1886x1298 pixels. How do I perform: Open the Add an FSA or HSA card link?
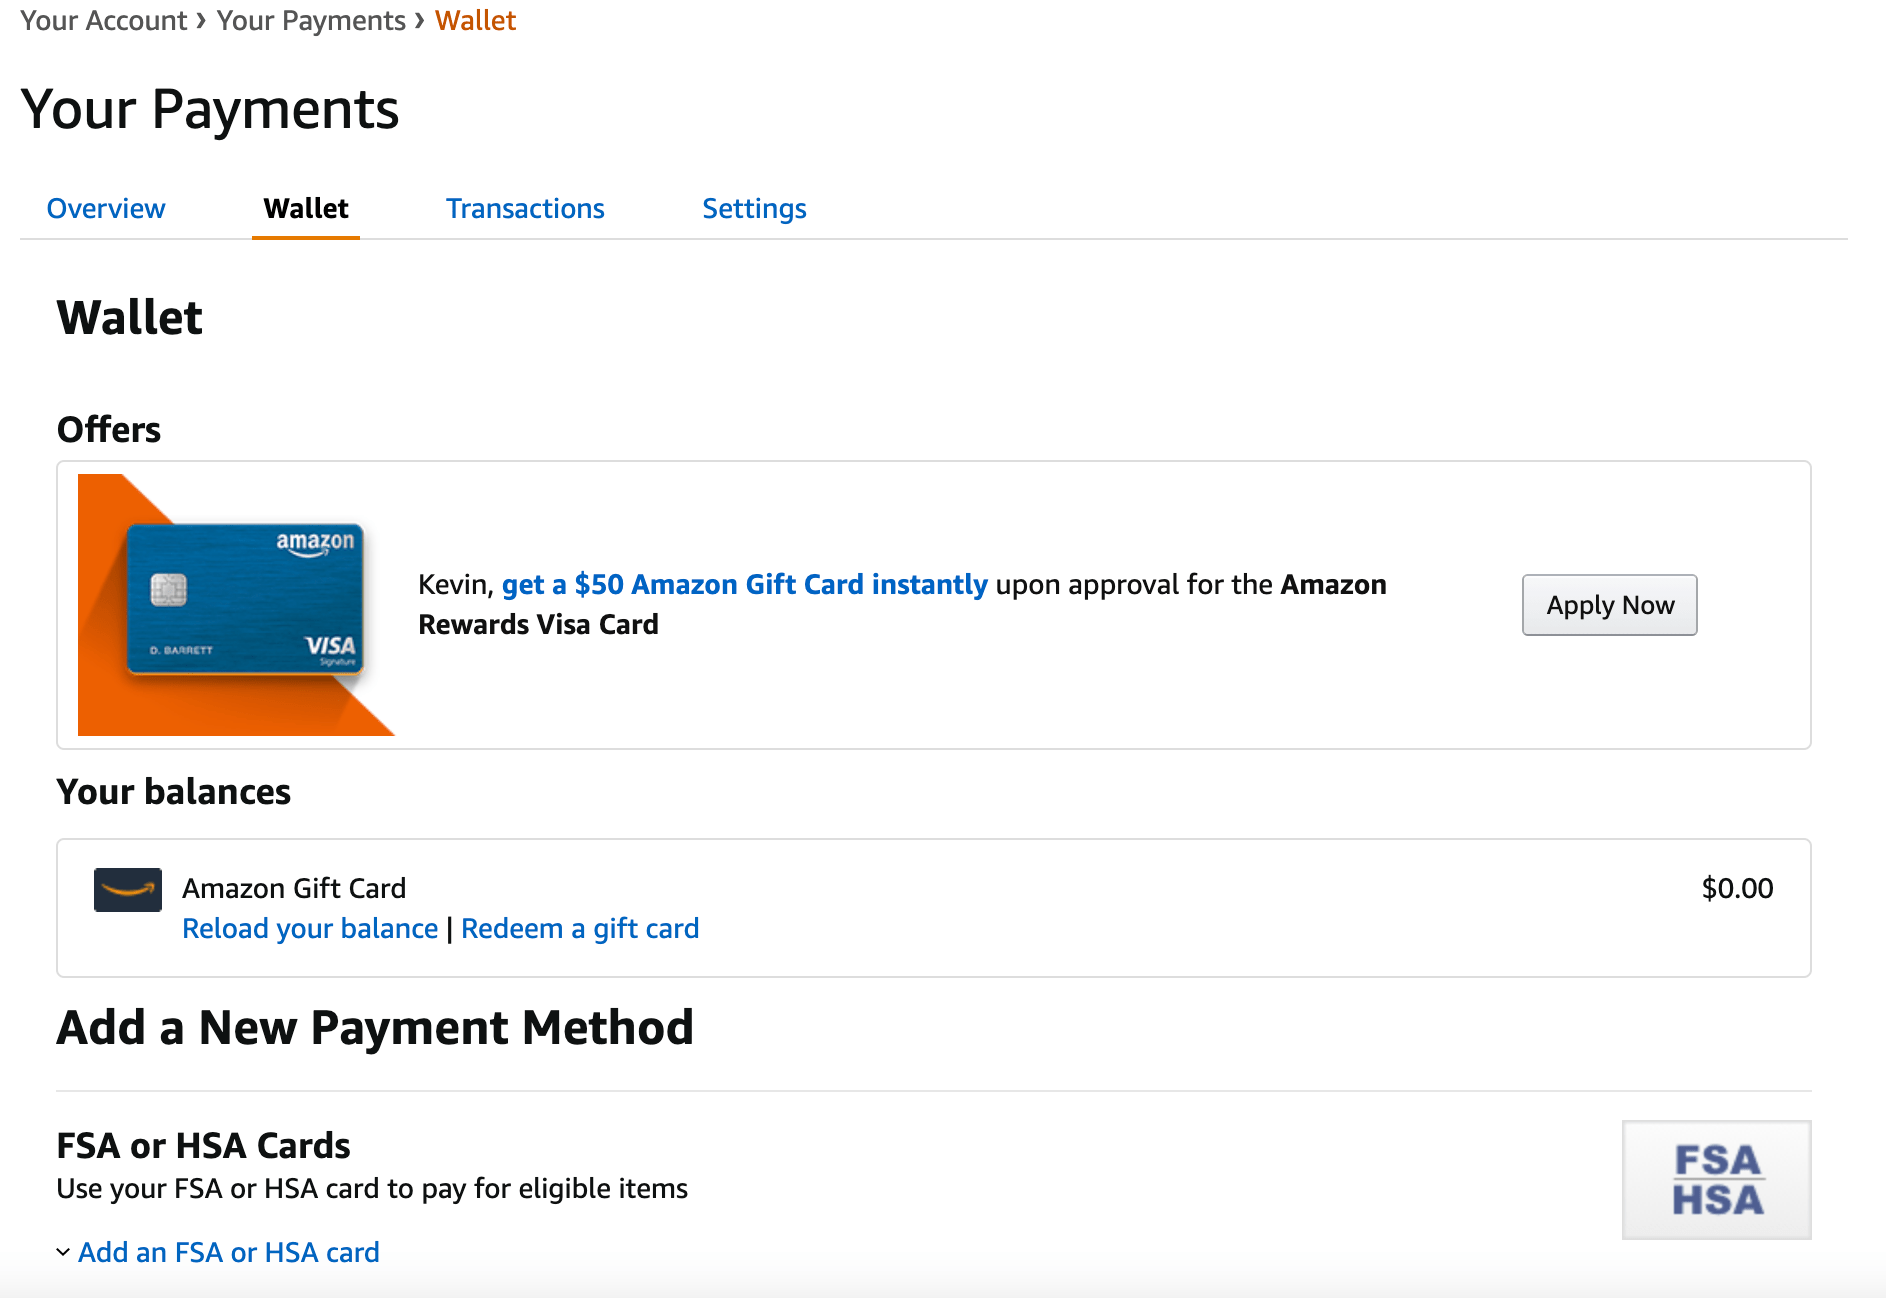click(x=229, y=1252)
